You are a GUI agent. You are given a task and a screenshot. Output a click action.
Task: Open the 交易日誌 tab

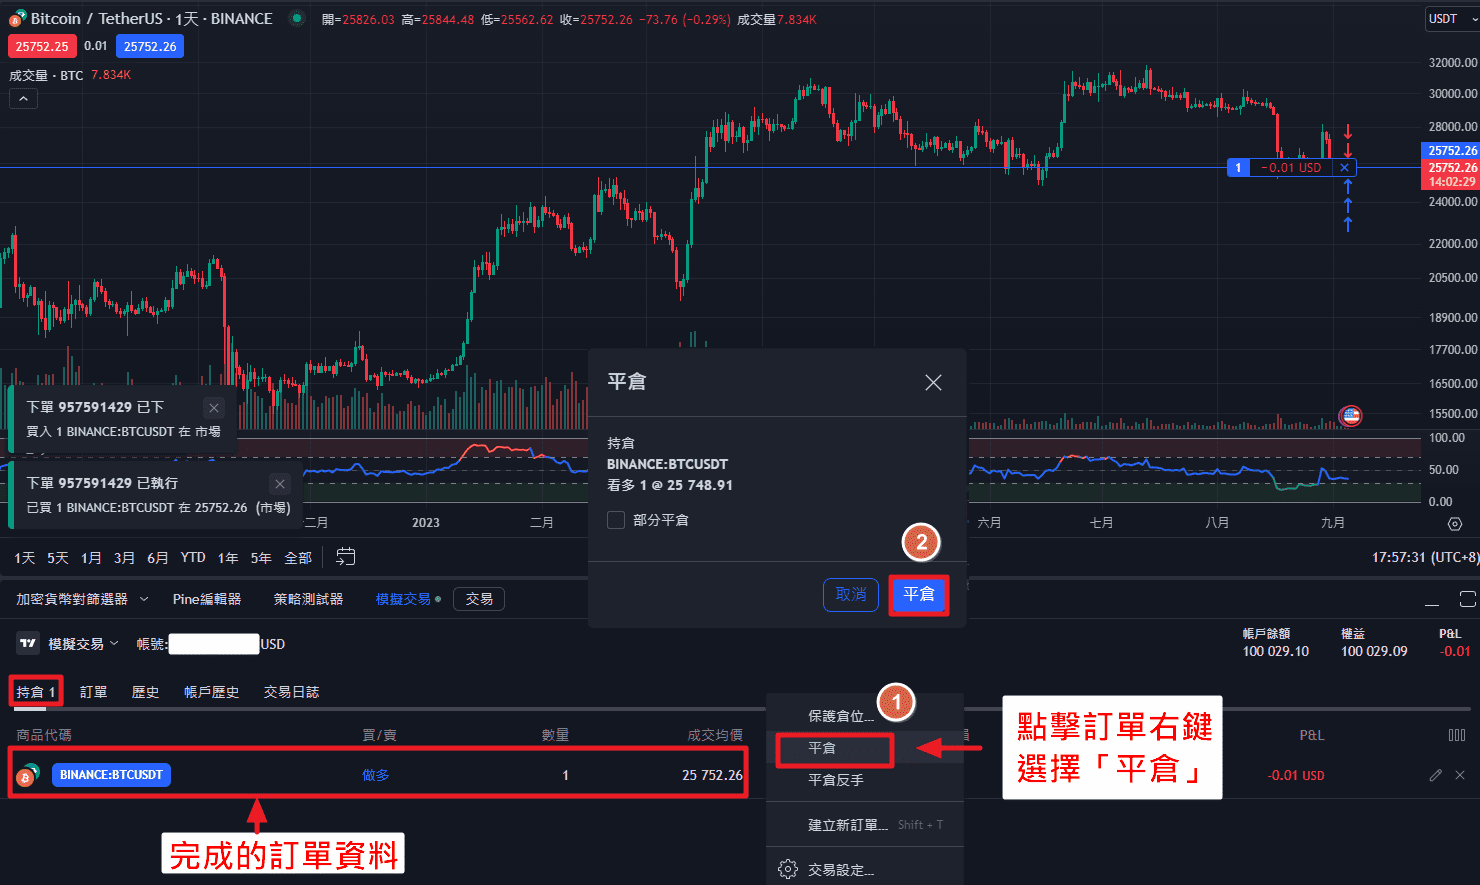tap(291, 692)
